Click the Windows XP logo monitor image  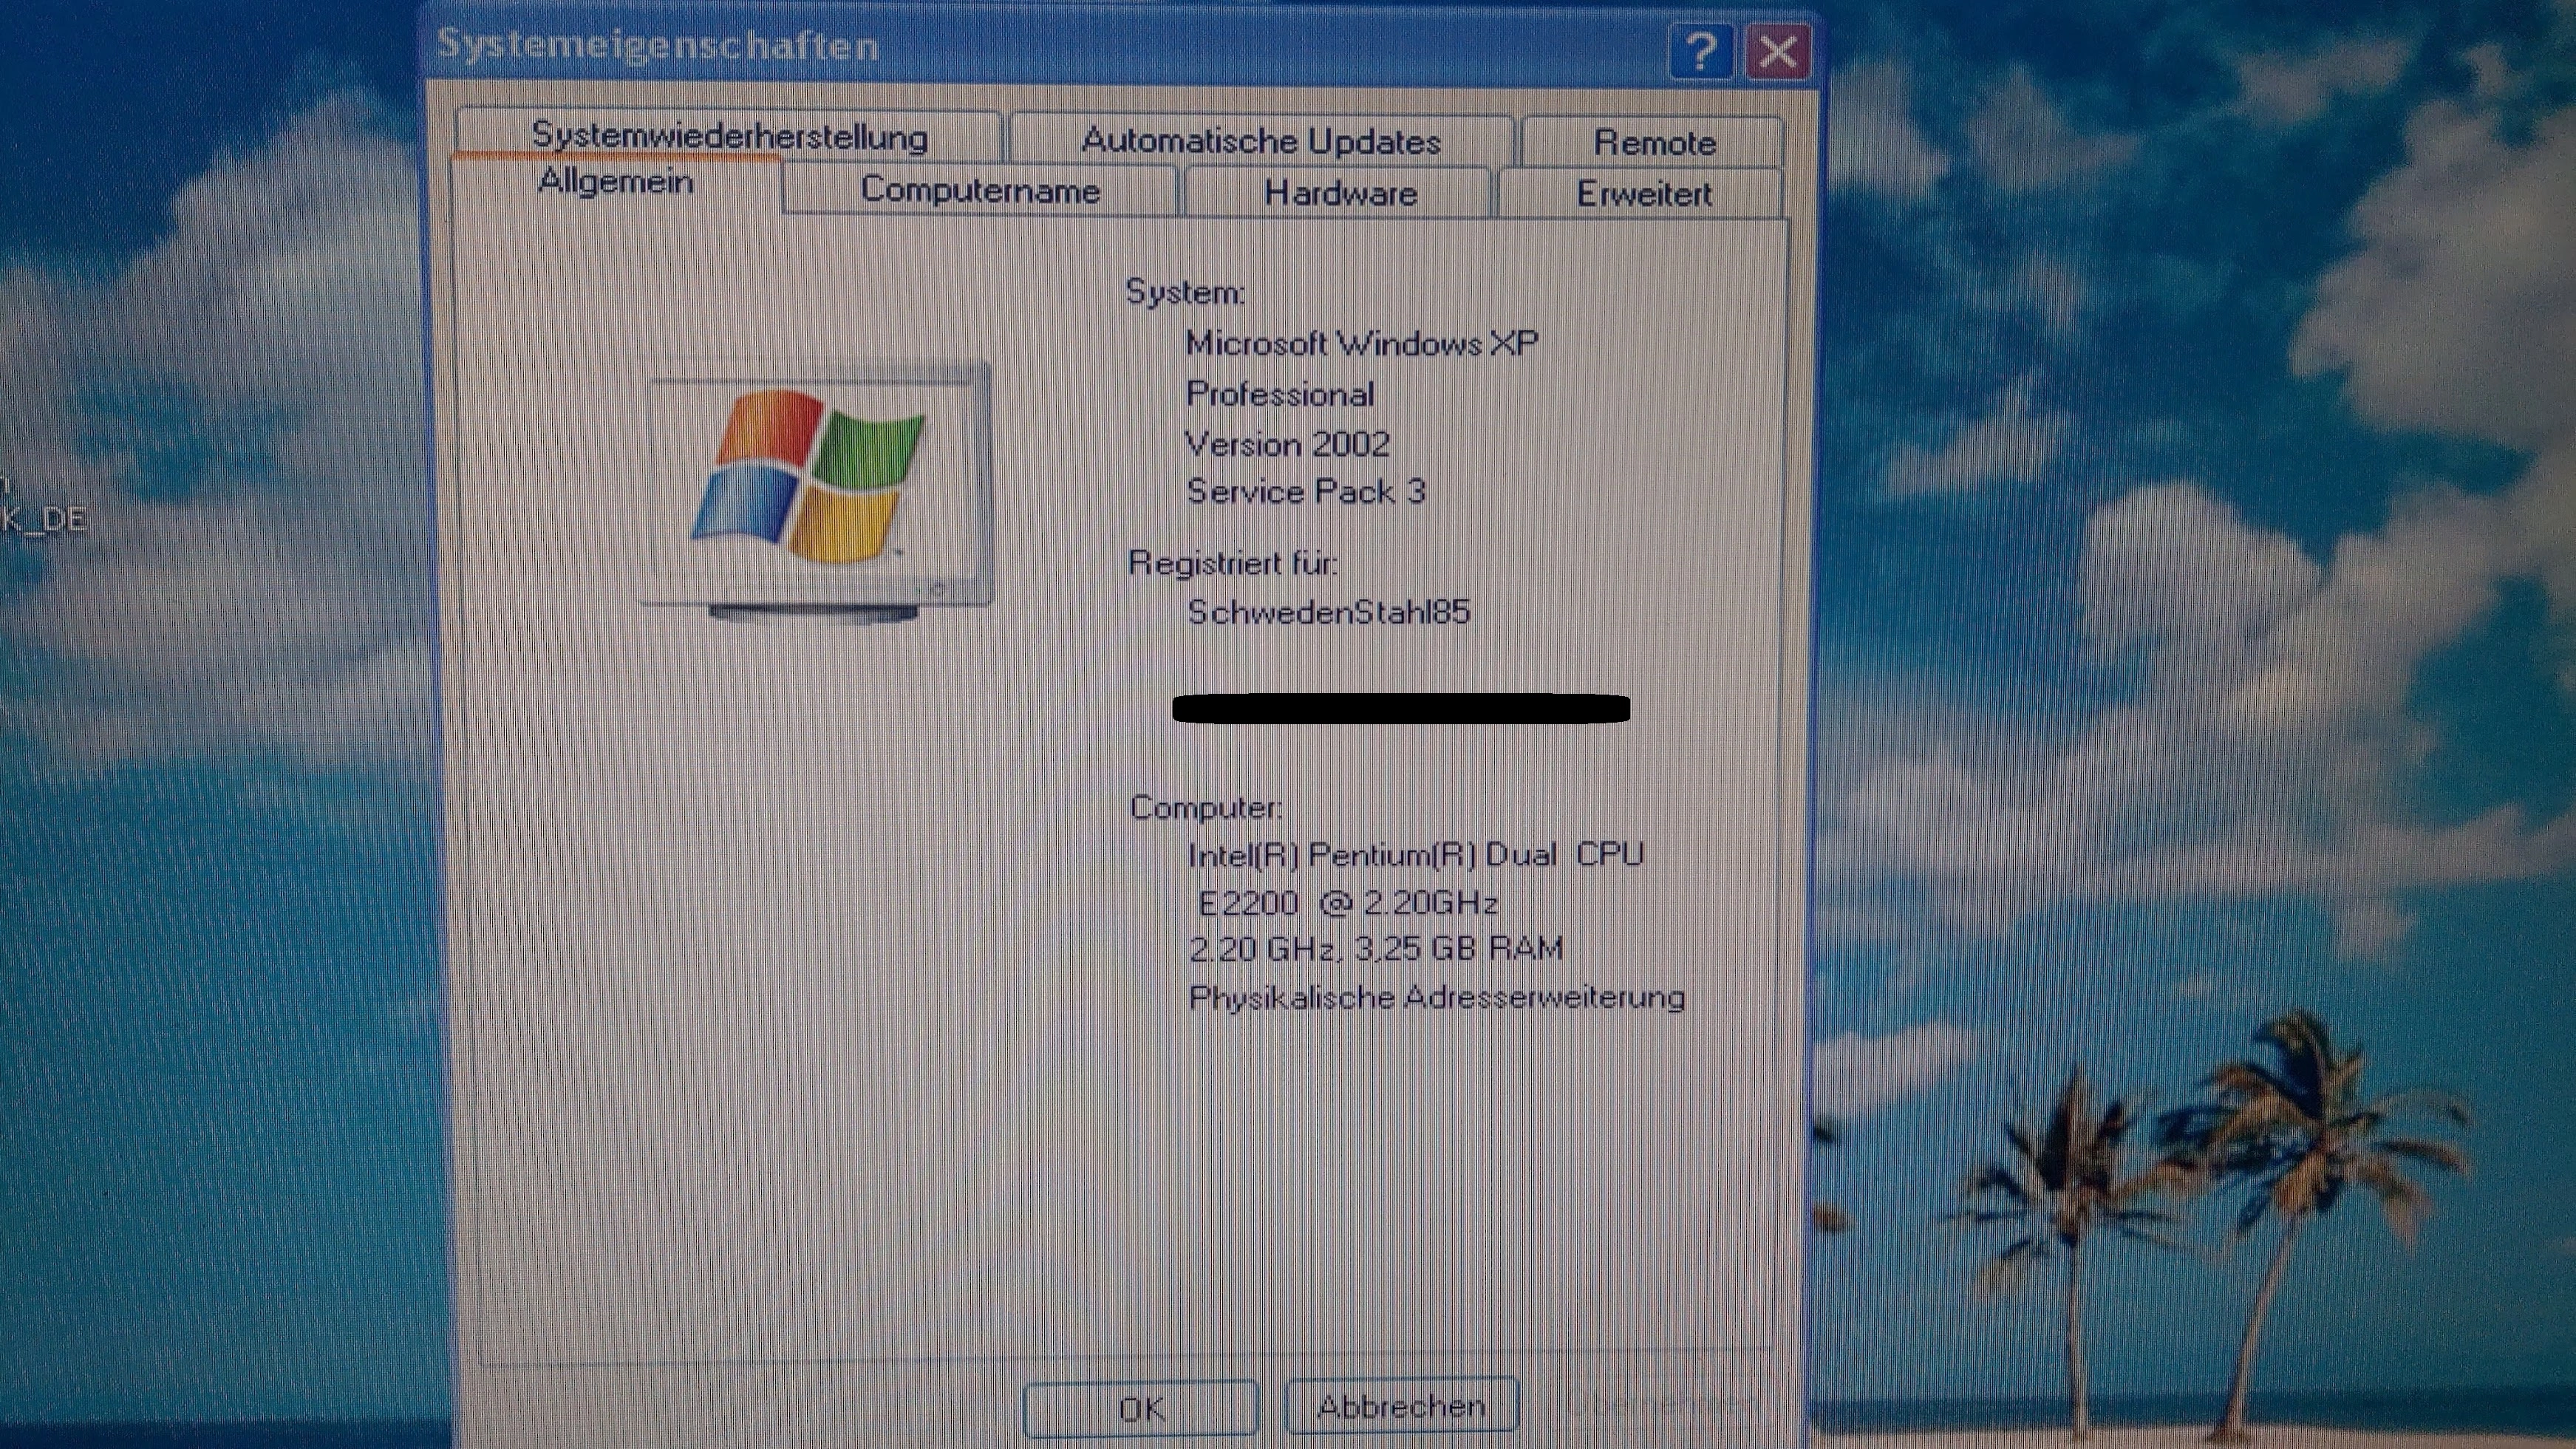coord(817,492)
